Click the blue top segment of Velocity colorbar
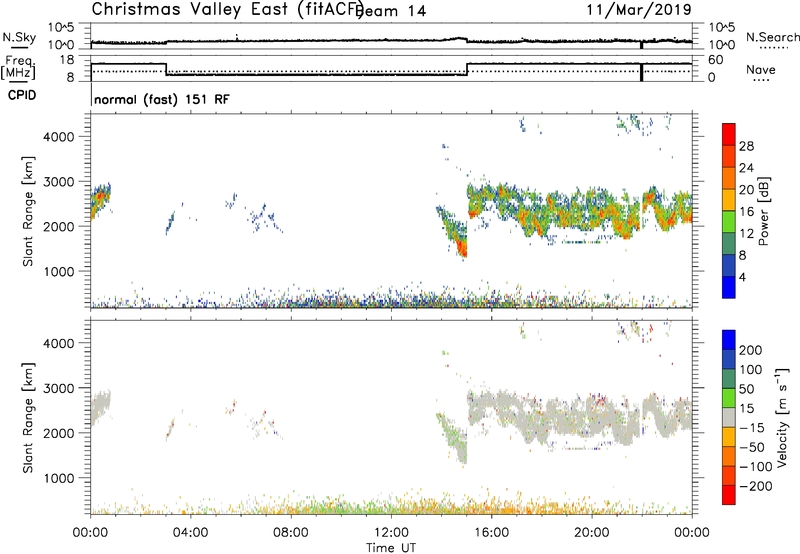The width and height of the screenshot is (800, 554). click(x=729, y=340)
